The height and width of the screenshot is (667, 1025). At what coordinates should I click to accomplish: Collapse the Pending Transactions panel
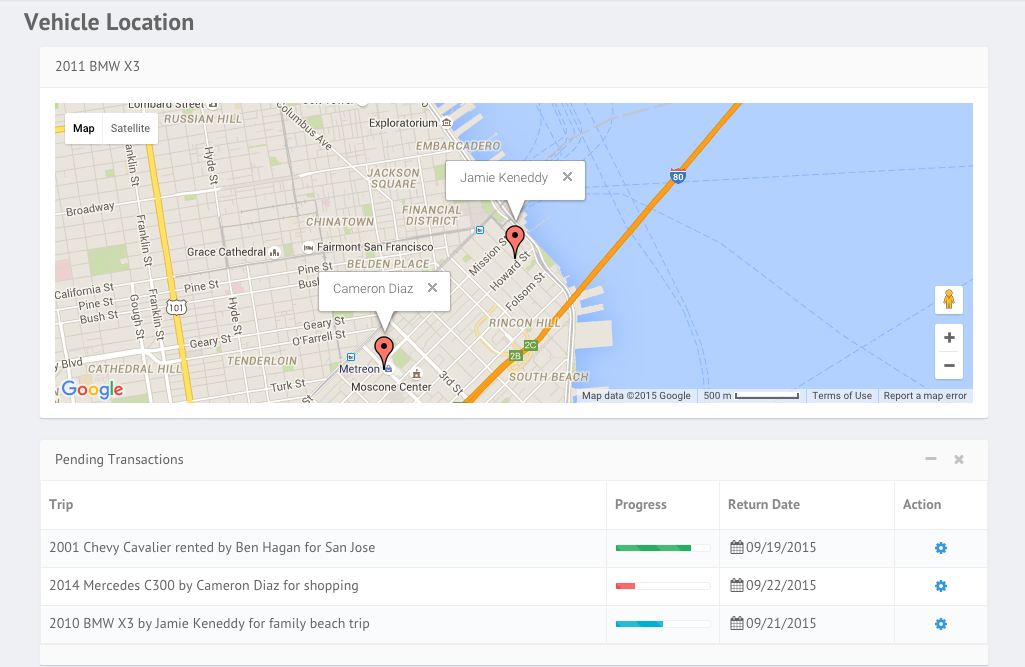[x=931, y=459]
